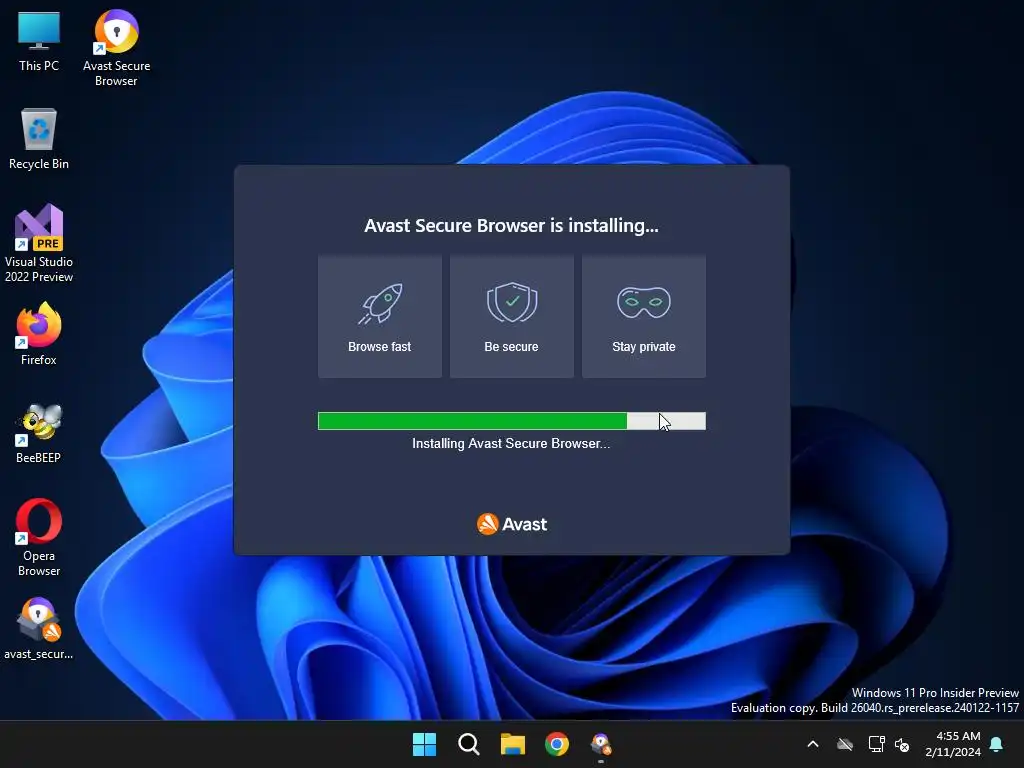Image resolution: width=1024 pixels, height=768 pixels.
Task: Click the Stay private label
Action: 643,347
